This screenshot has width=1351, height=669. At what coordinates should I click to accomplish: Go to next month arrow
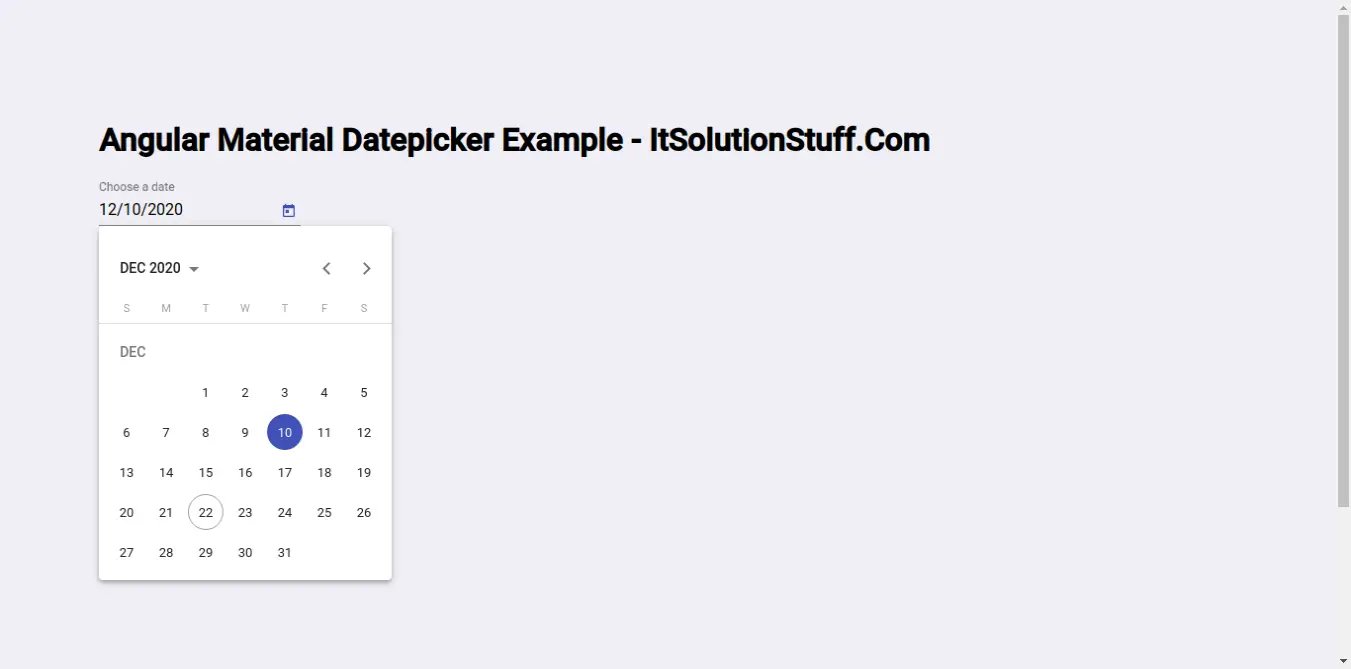pyautogui.click(x=366, y=268)
